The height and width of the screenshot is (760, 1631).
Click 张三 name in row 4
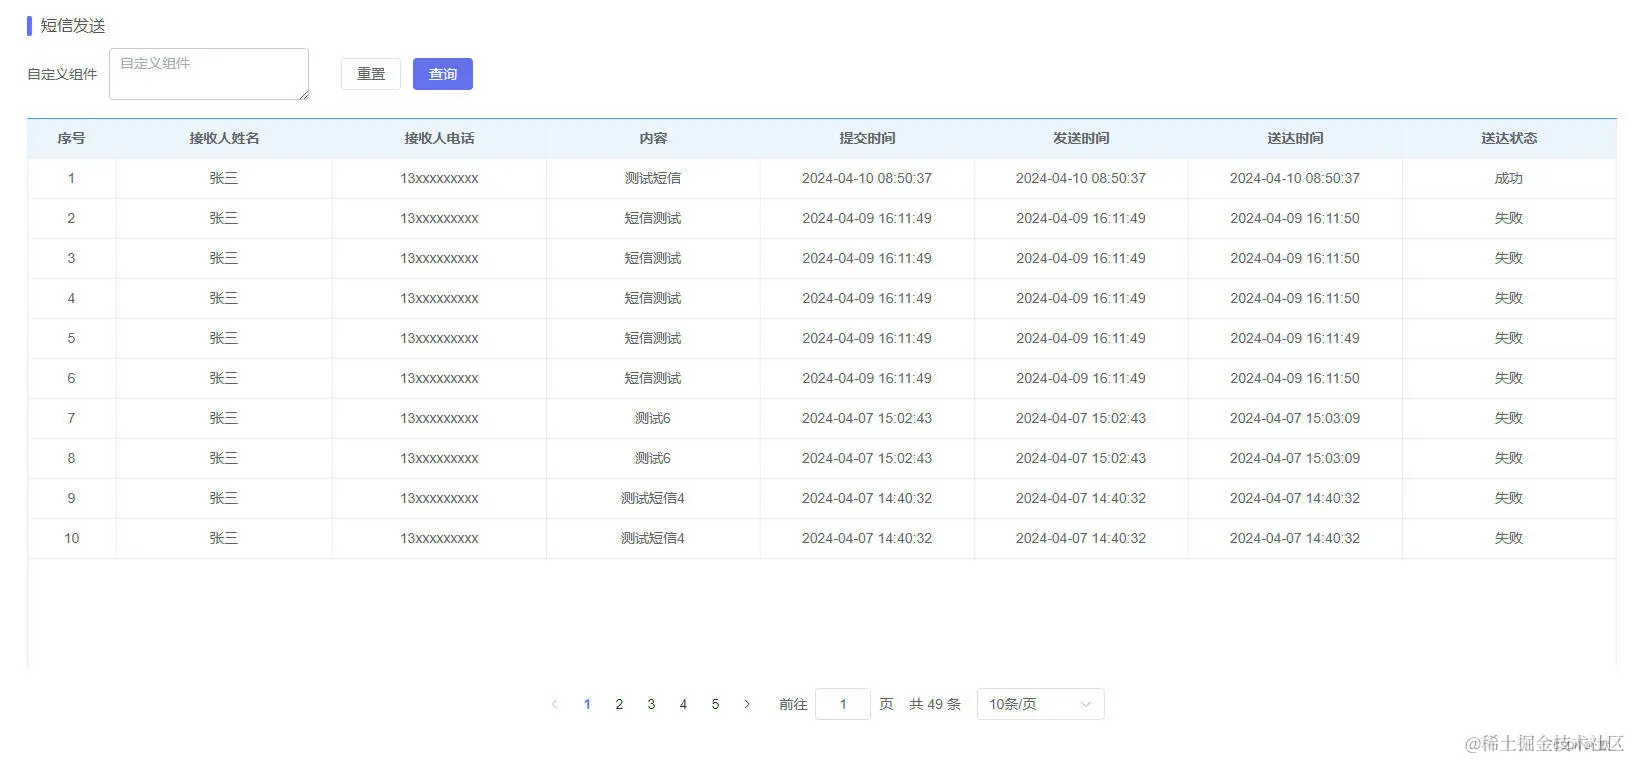pos(224,298)
